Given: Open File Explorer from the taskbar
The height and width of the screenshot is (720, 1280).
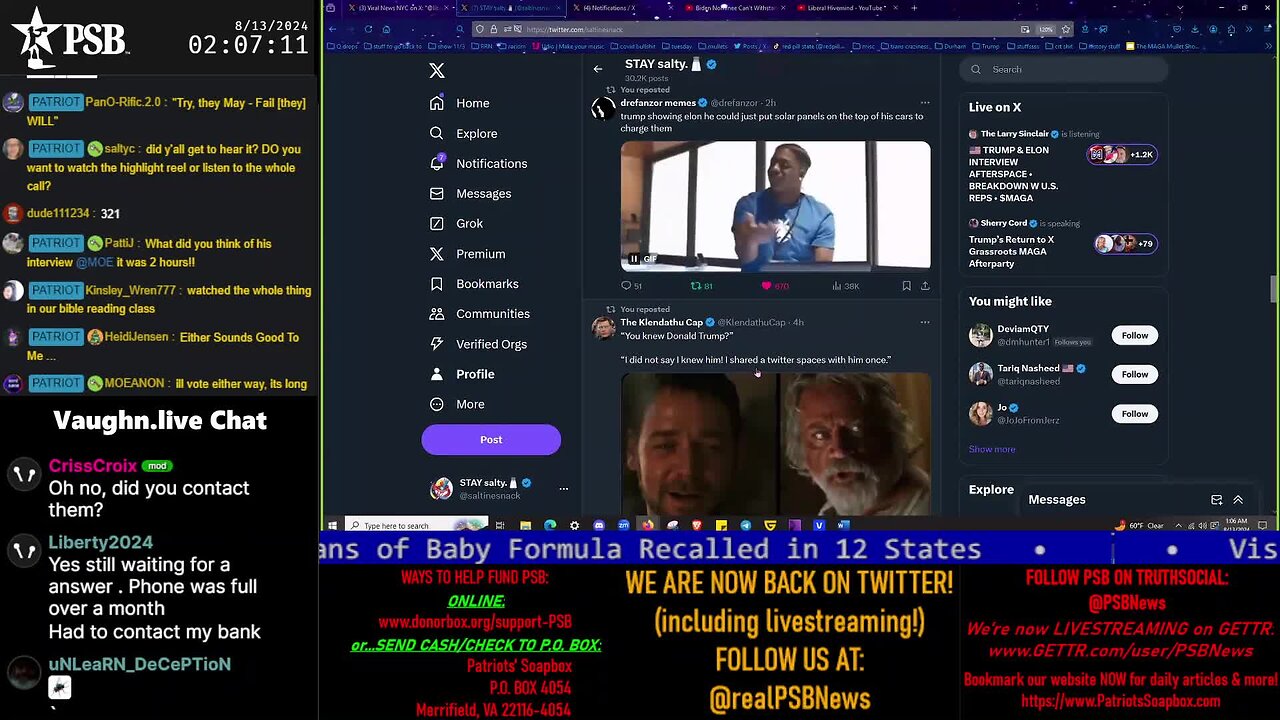Looking at the screenshot, I should [525, 525].
